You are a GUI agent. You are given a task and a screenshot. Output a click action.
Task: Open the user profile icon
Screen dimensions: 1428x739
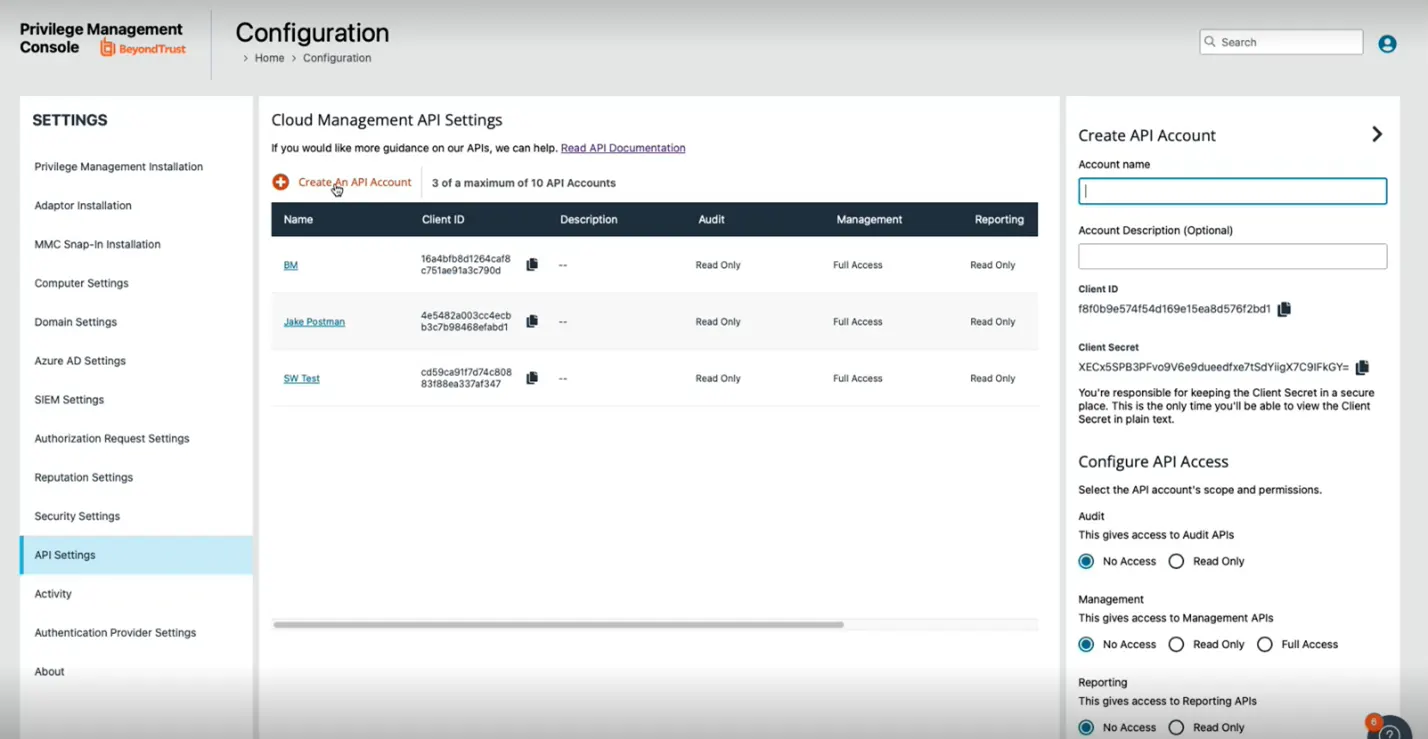(1387, 44)
